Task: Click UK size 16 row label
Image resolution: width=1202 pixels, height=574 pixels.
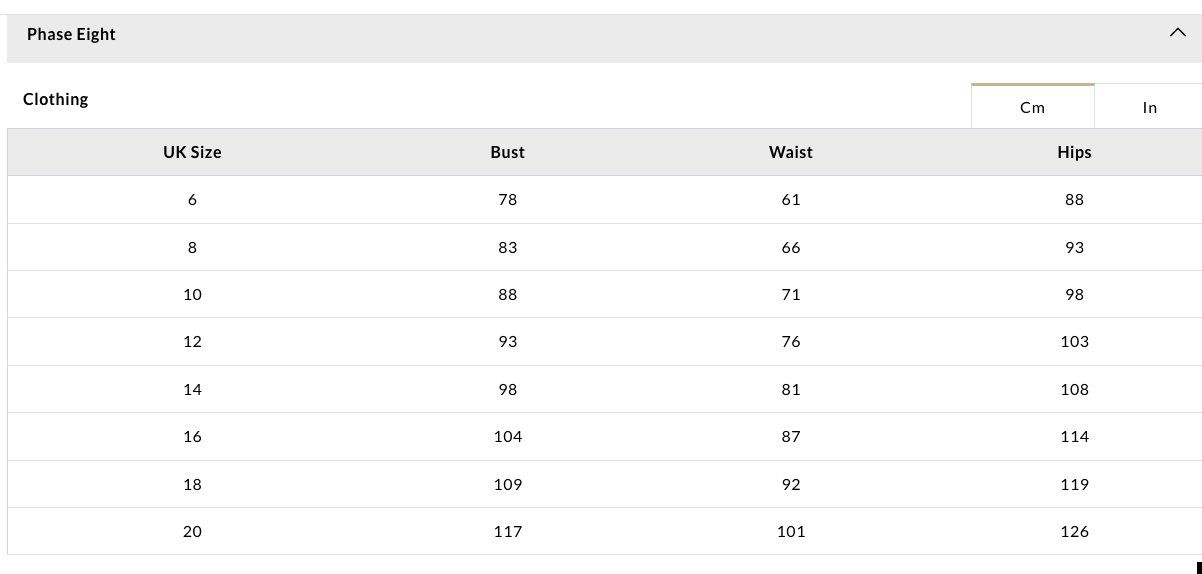Action: pos(192,436)
